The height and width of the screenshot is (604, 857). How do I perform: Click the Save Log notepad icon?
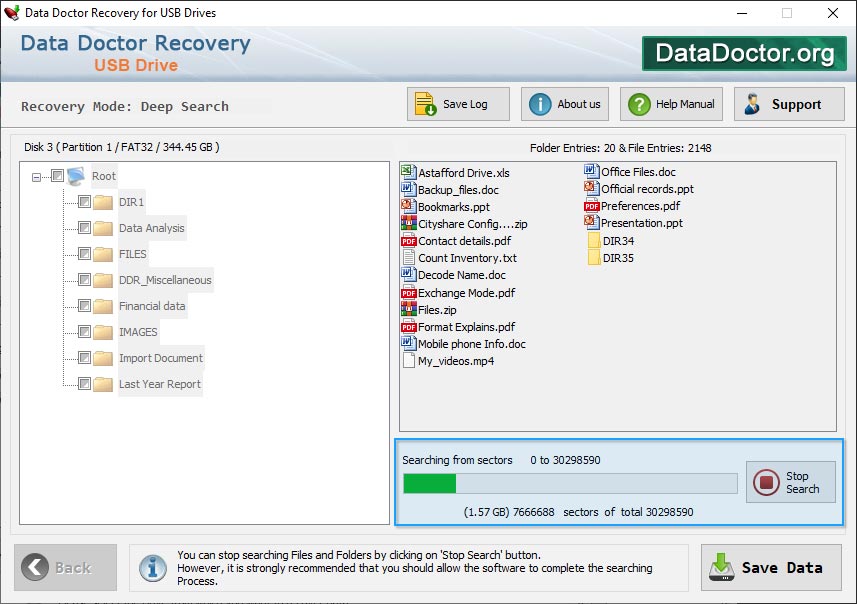point(425,104)
